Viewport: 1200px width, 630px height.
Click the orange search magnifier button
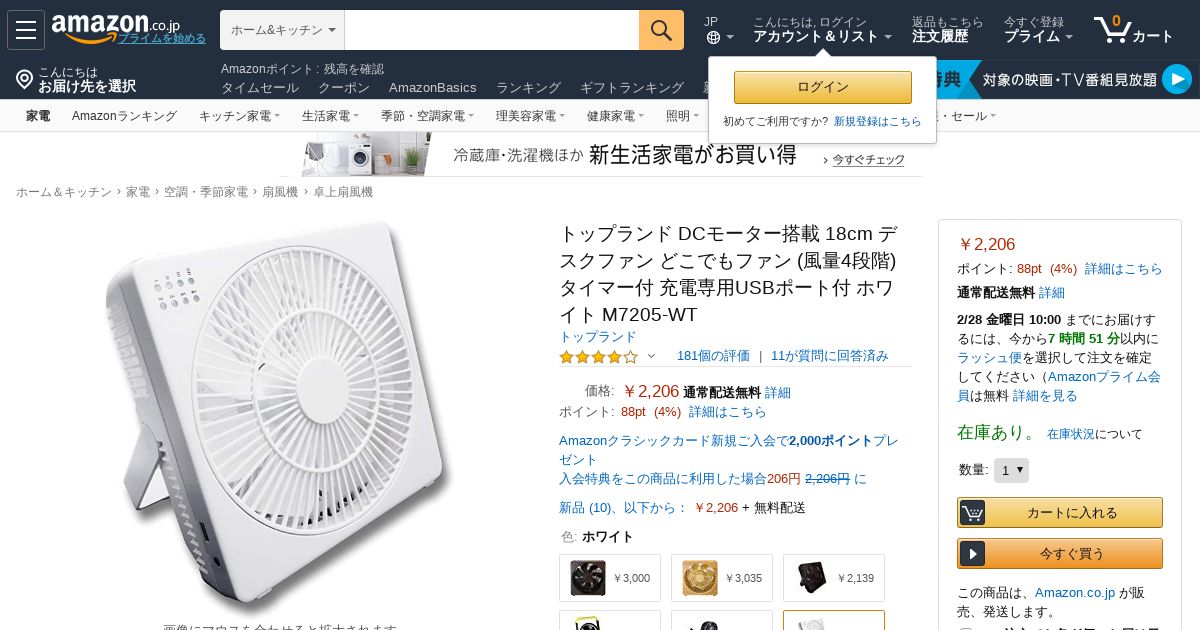coord(661,30)
